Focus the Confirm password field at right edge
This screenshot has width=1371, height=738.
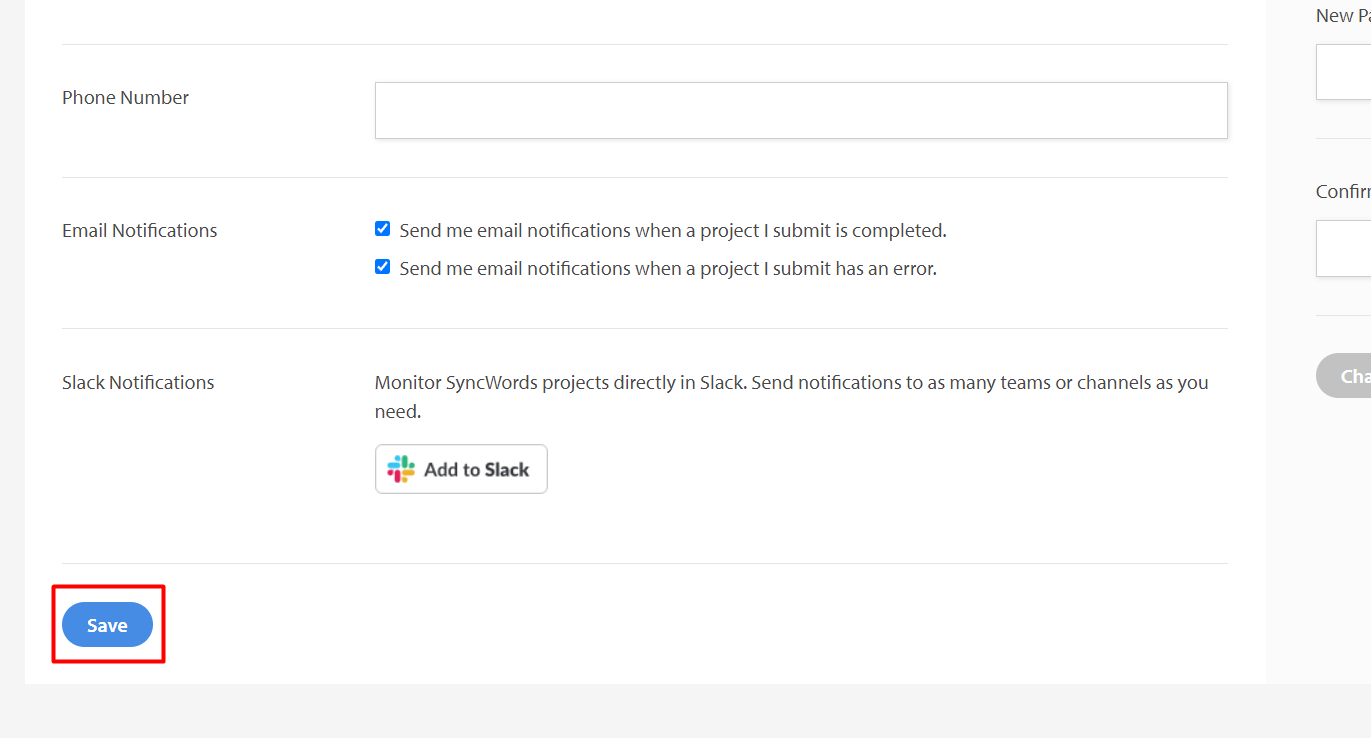[x=1343, y=248]
